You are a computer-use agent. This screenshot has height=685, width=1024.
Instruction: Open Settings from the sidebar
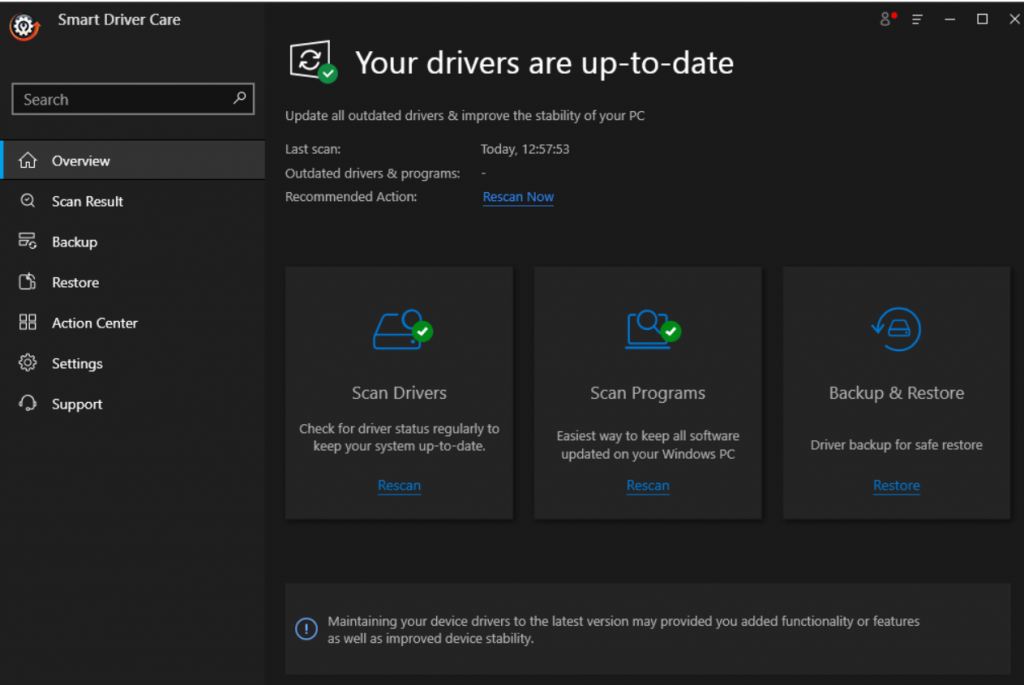click(133, 362)
